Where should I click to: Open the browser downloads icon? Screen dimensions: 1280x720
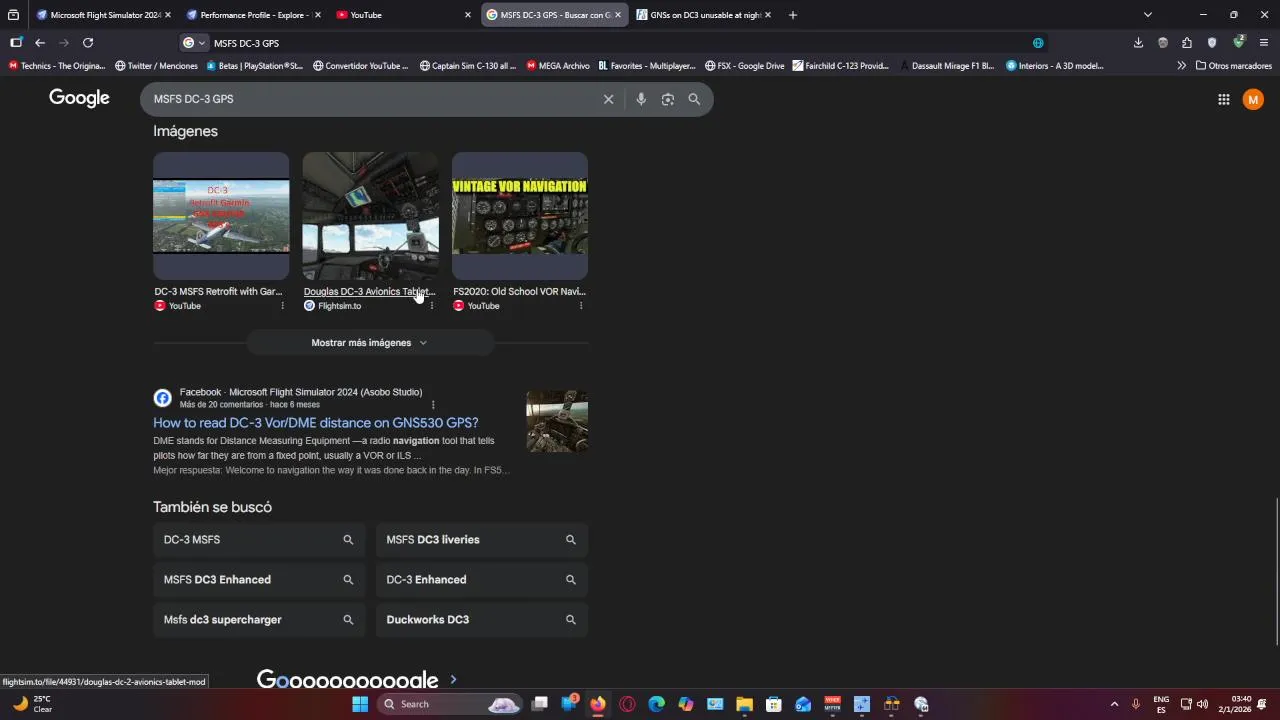pos(1138,43)
